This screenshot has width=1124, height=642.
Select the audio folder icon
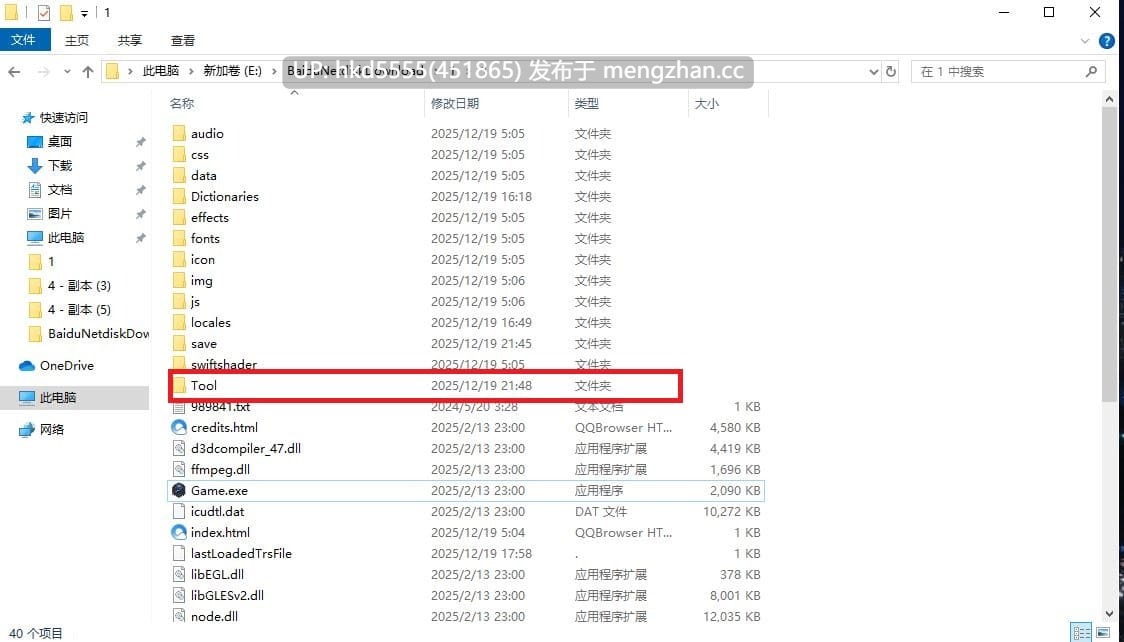click(x=179, y=133)
